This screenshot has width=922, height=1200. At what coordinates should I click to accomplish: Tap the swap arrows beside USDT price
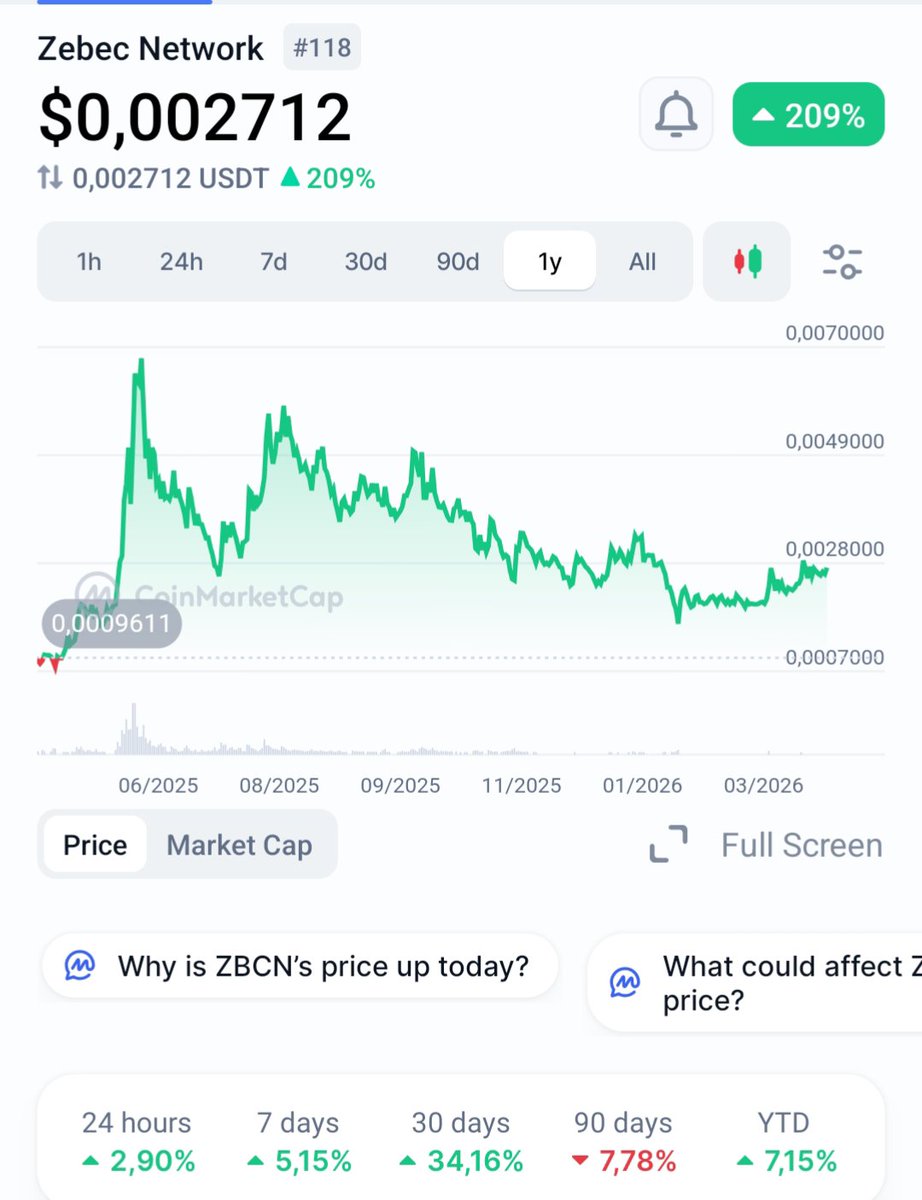coord(50,179)
